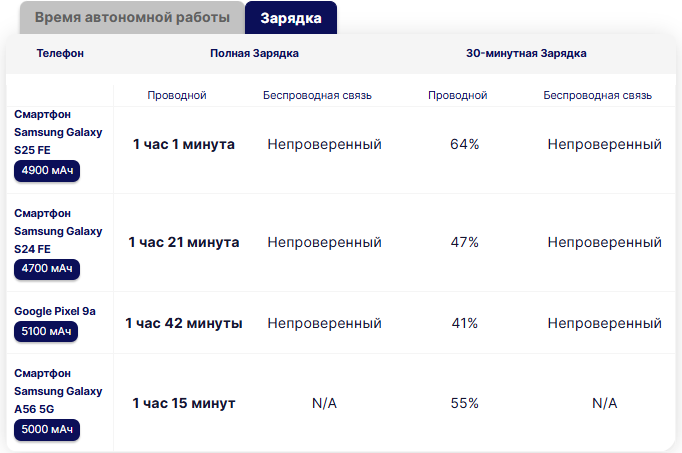Select the 1 час 15 минут cell
The image size is (682, 453).
pyautogui.click(x=184, y=403)
